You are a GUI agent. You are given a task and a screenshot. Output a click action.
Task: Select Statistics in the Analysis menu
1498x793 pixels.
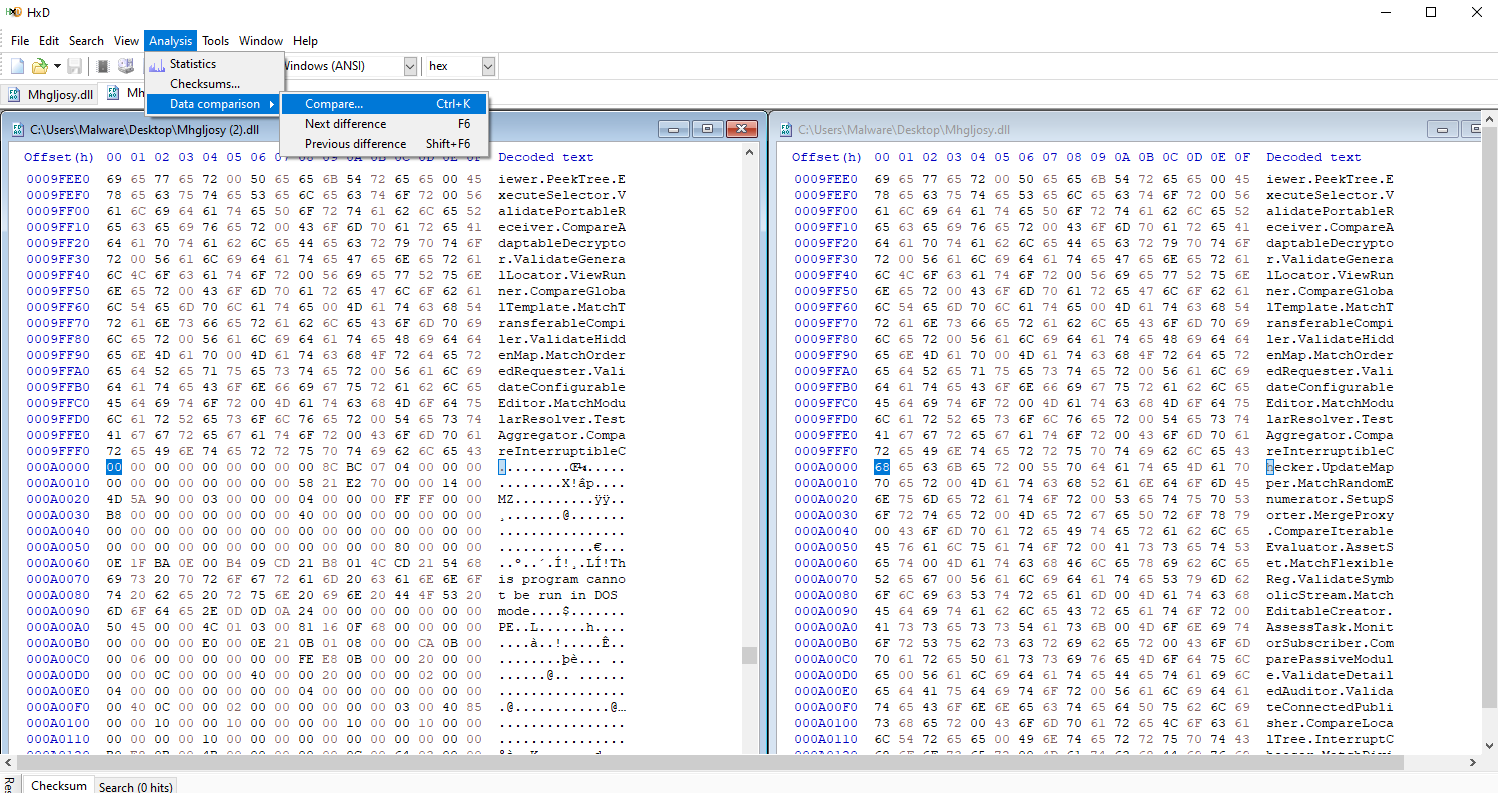click(215, 64)
